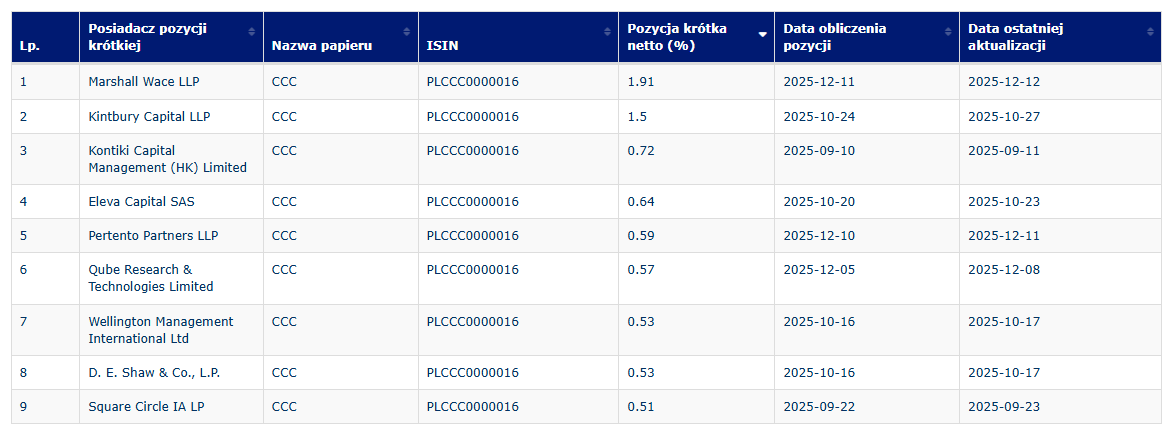1168x431 pixels.
Task: Click net short position value 0.72
Action: (641, 150)
